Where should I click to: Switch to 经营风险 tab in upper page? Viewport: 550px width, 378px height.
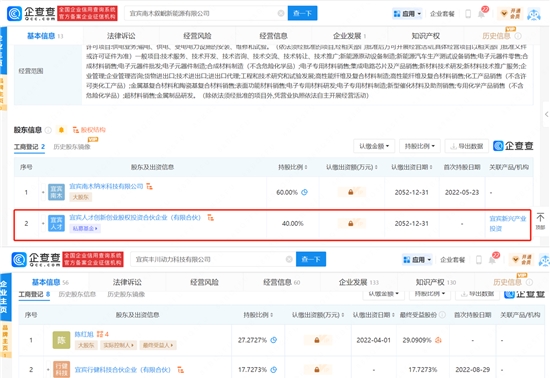[x=197, y=36]
